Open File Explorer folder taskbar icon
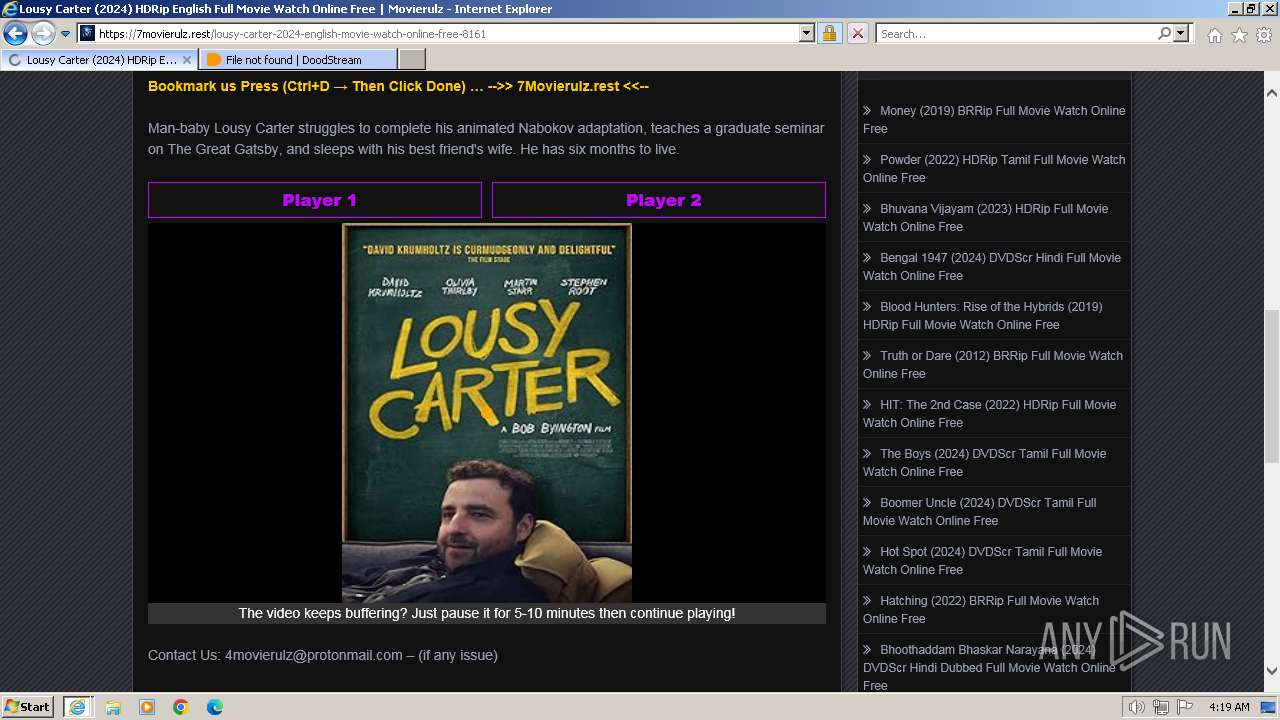Viewport: 1280px width, 720px height. coord(113,707)
